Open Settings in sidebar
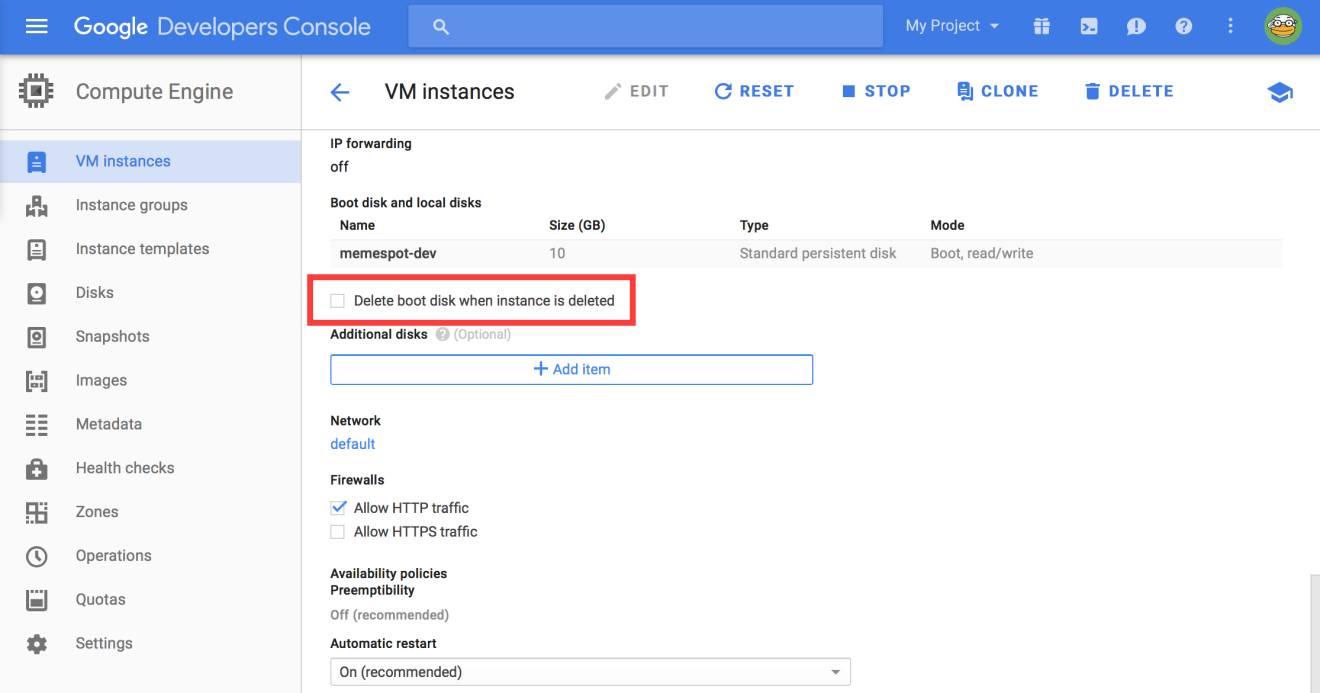Screen dimensions: 1320x693 (104, 644)
